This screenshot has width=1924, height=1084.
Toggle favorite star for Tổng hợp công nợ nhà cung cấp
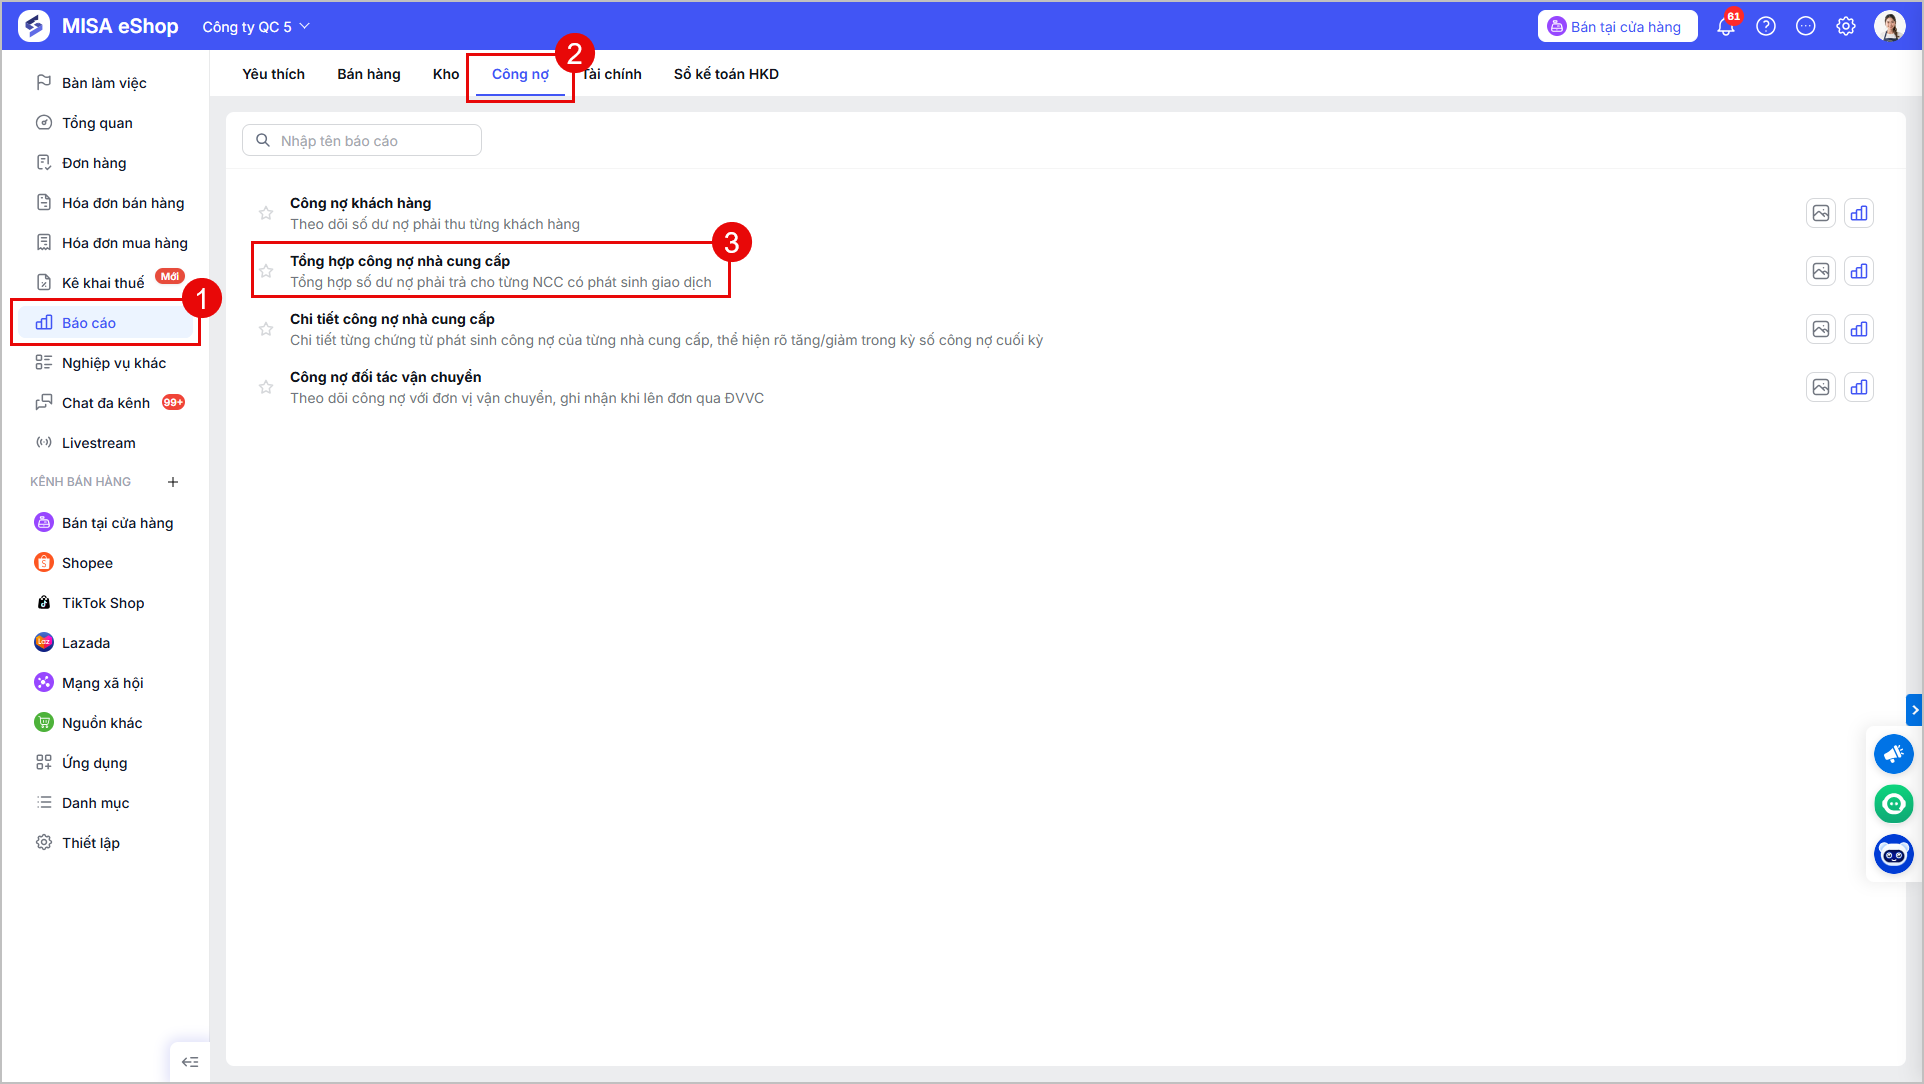tap(266, 271)
